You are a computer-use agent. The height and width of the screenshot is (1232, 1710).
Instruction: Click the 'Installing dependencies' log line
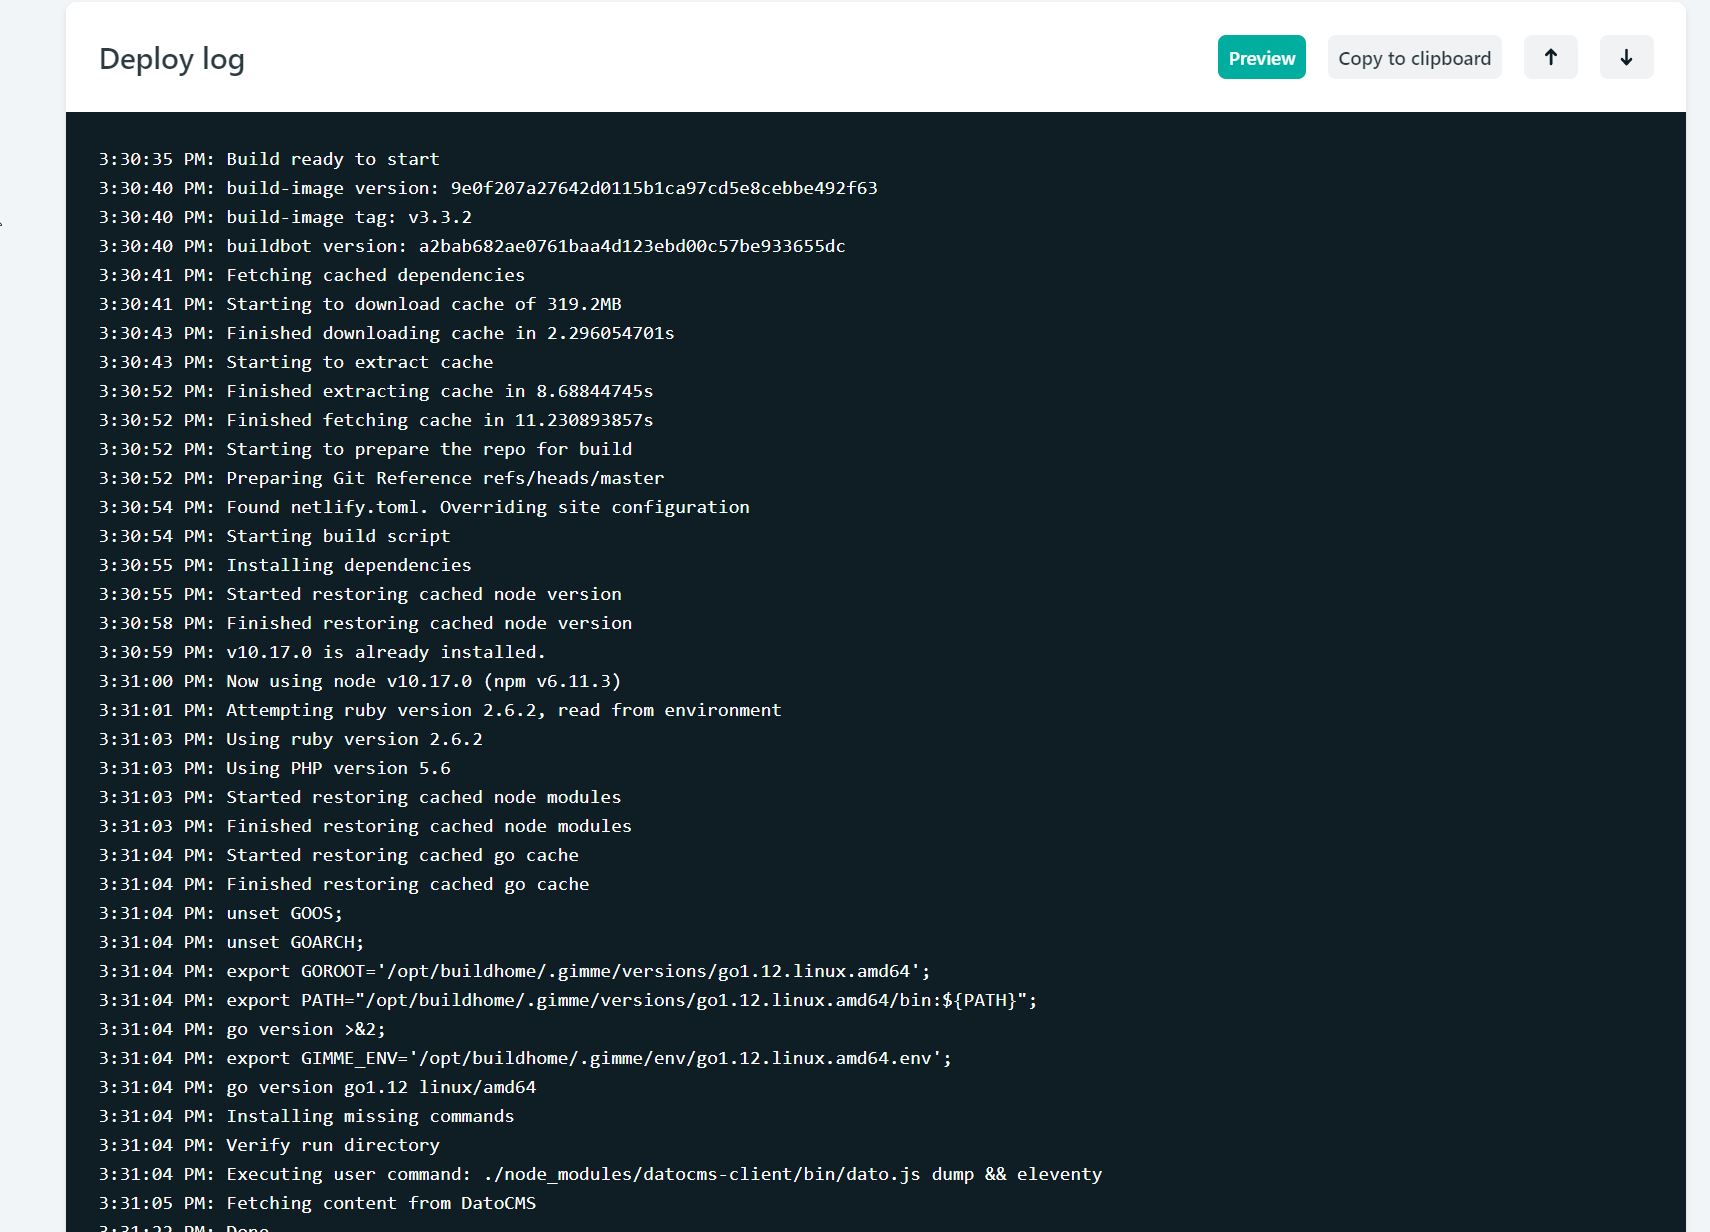pos(284,564)
